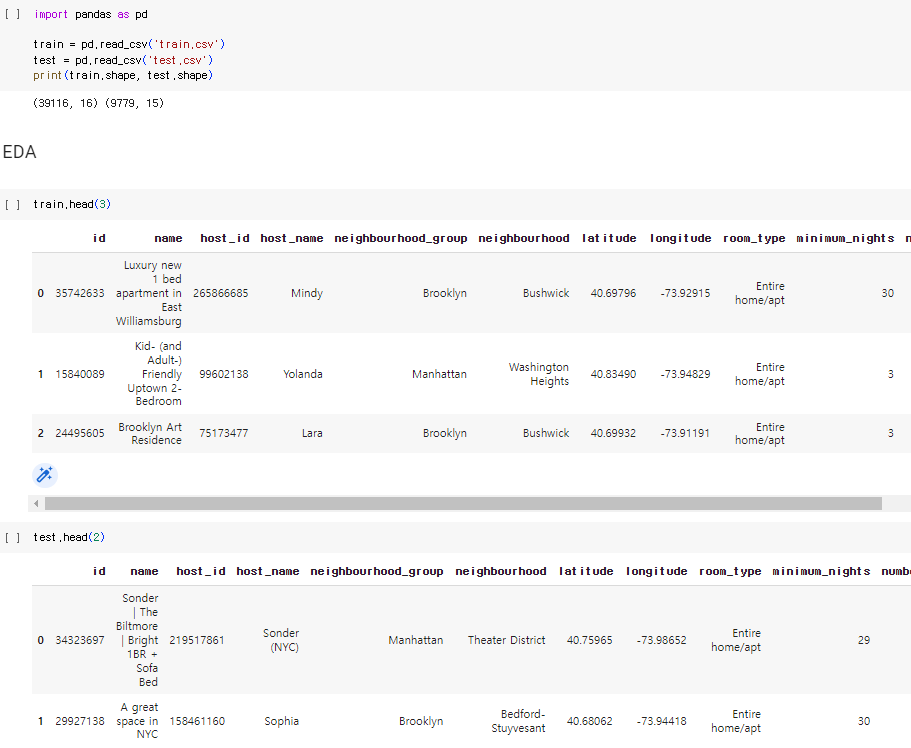Image resolution: width=911 pixels, height=748 pixels.
Task: Click host name Sophia
Action: point(282,721)
